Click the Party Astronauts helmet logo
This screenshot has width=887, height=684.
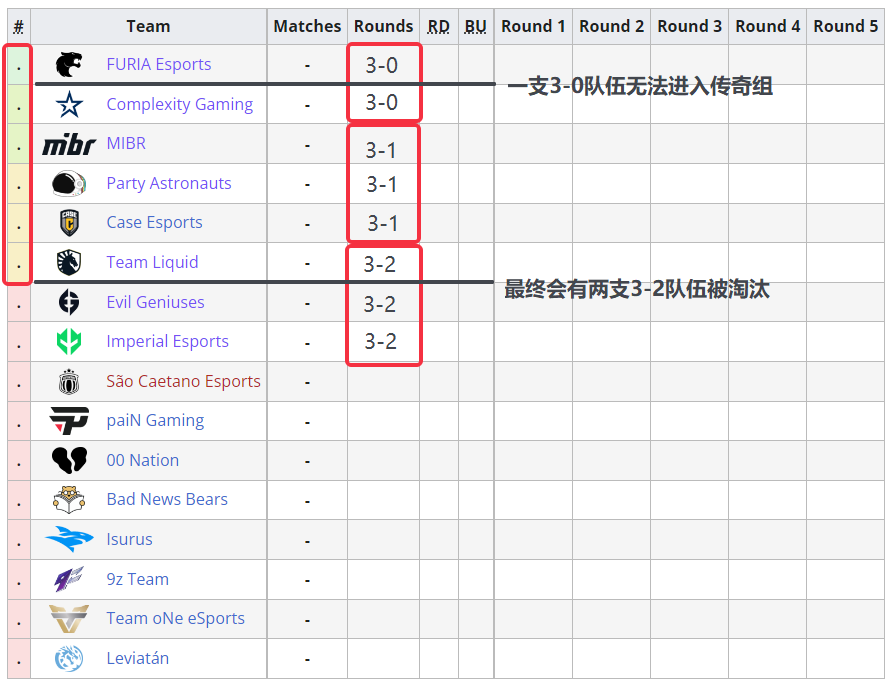pyautogui.click(x=69, y=183)
